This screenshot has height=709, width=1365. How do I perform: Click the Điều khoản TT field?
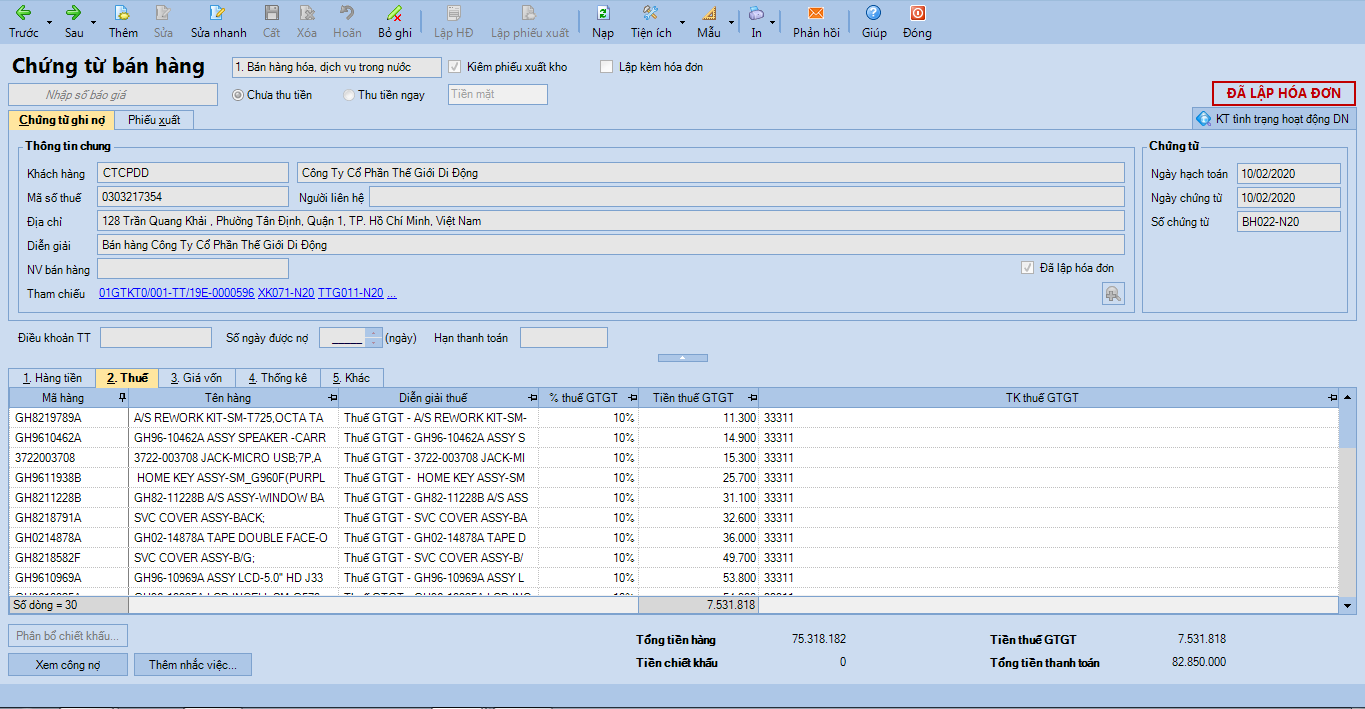156,338
